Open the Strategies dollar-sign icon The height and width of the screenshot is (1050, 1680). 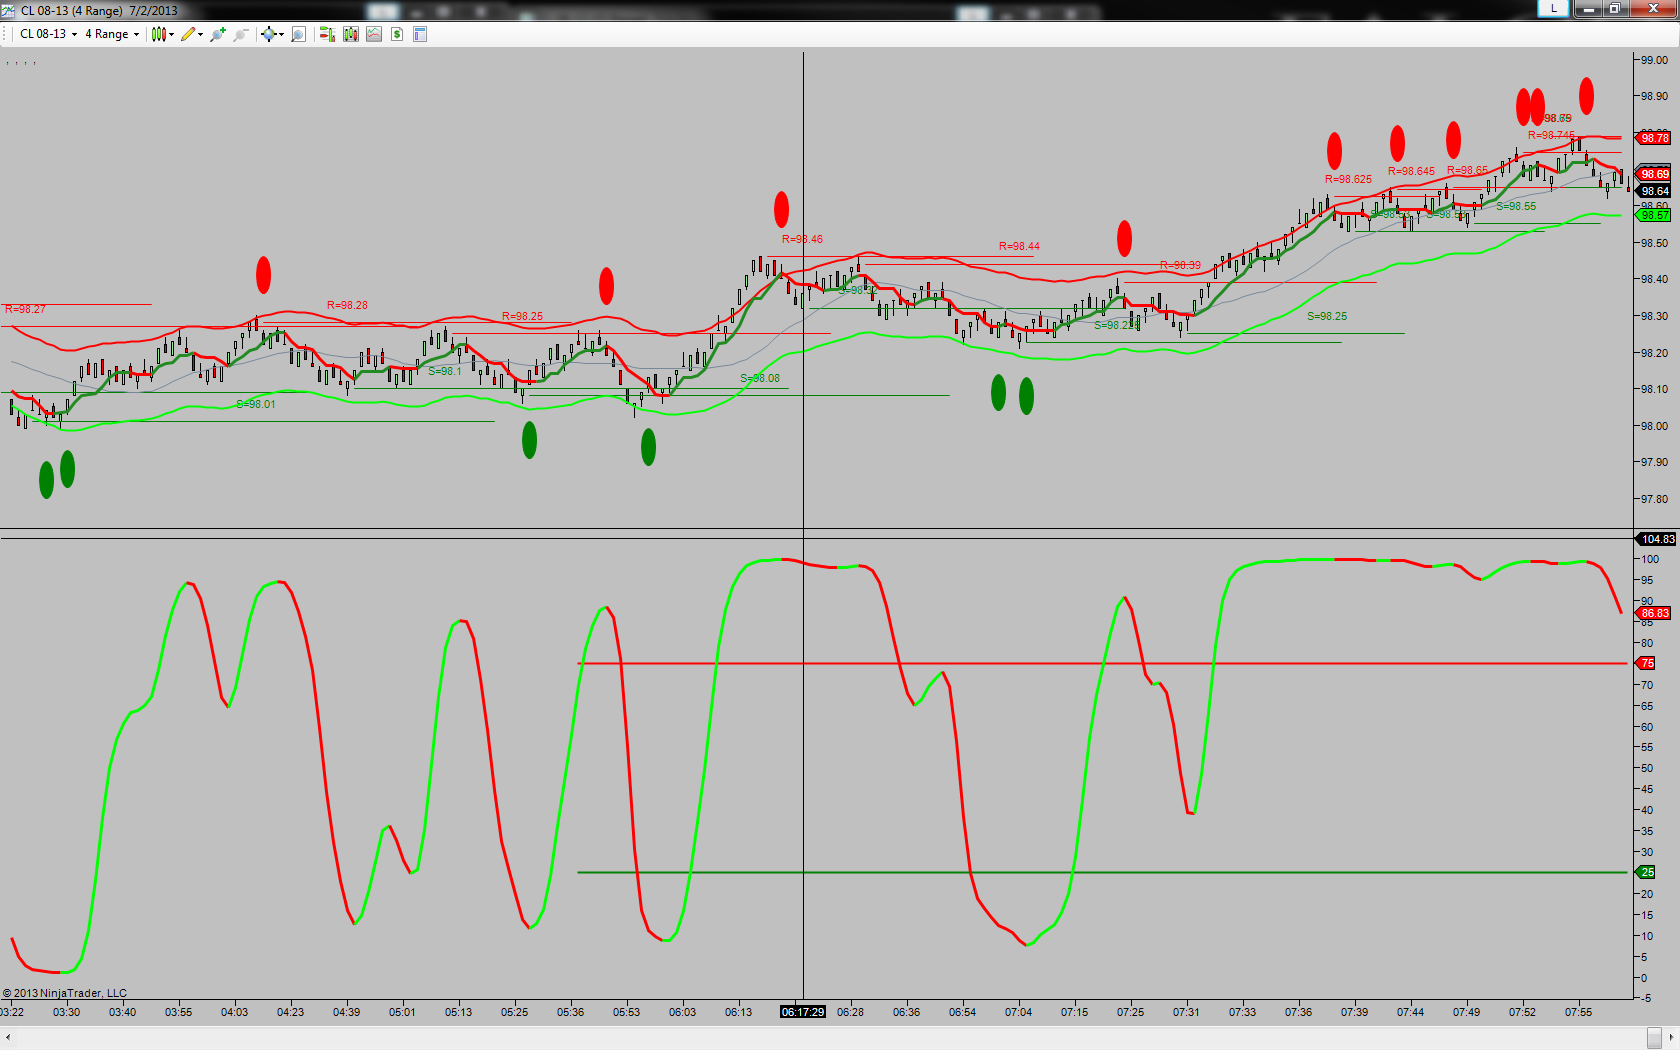(397, 34)
